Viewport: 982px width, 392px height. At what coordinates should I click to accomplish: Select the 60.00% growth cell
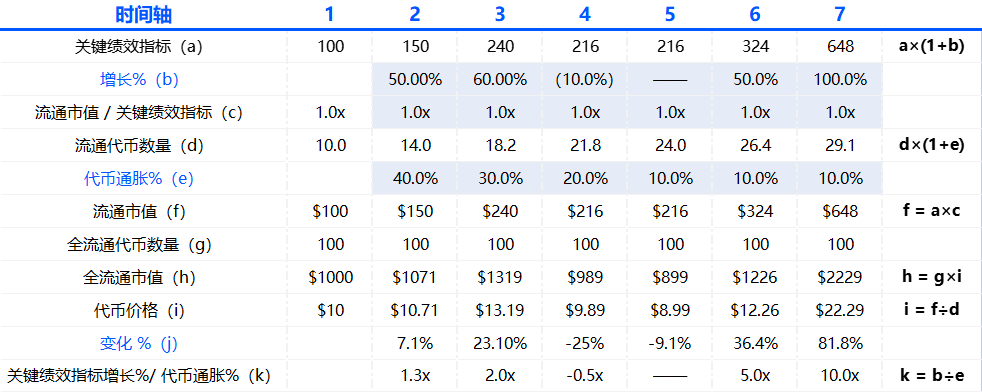500,80
